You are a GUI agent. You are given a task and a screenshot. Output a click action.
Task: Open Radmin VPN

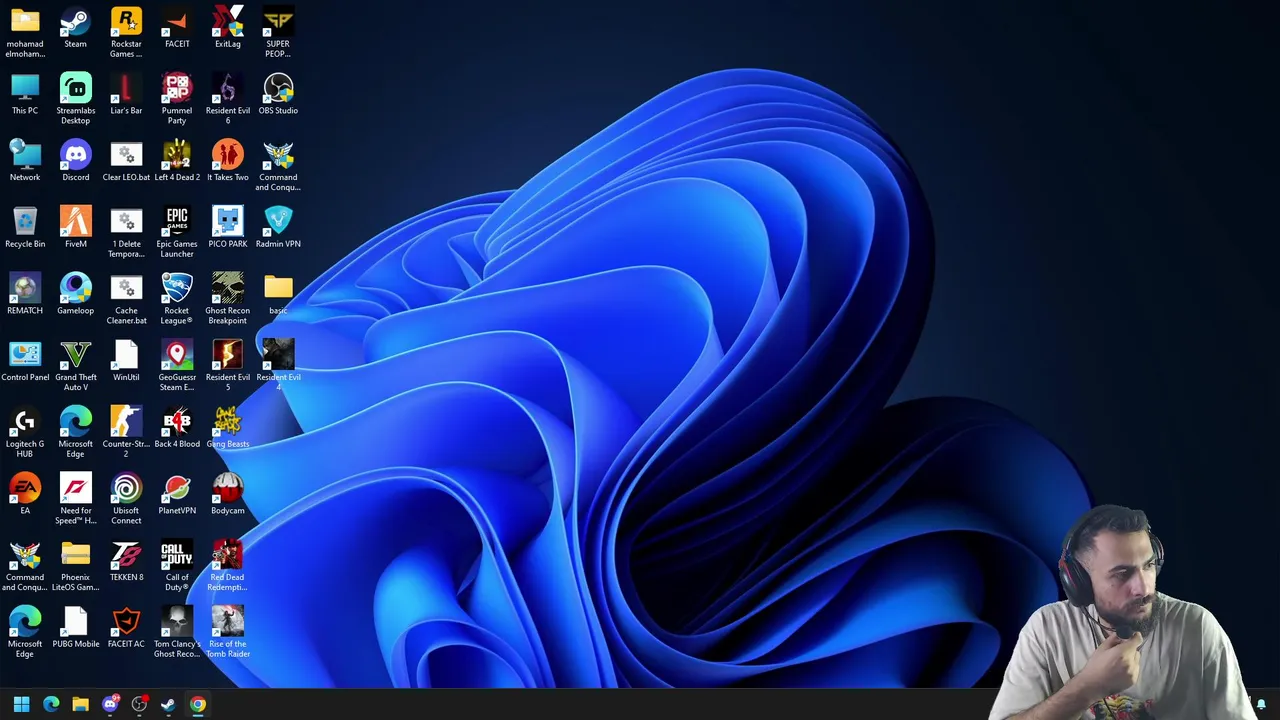click(x=278, y=227)
